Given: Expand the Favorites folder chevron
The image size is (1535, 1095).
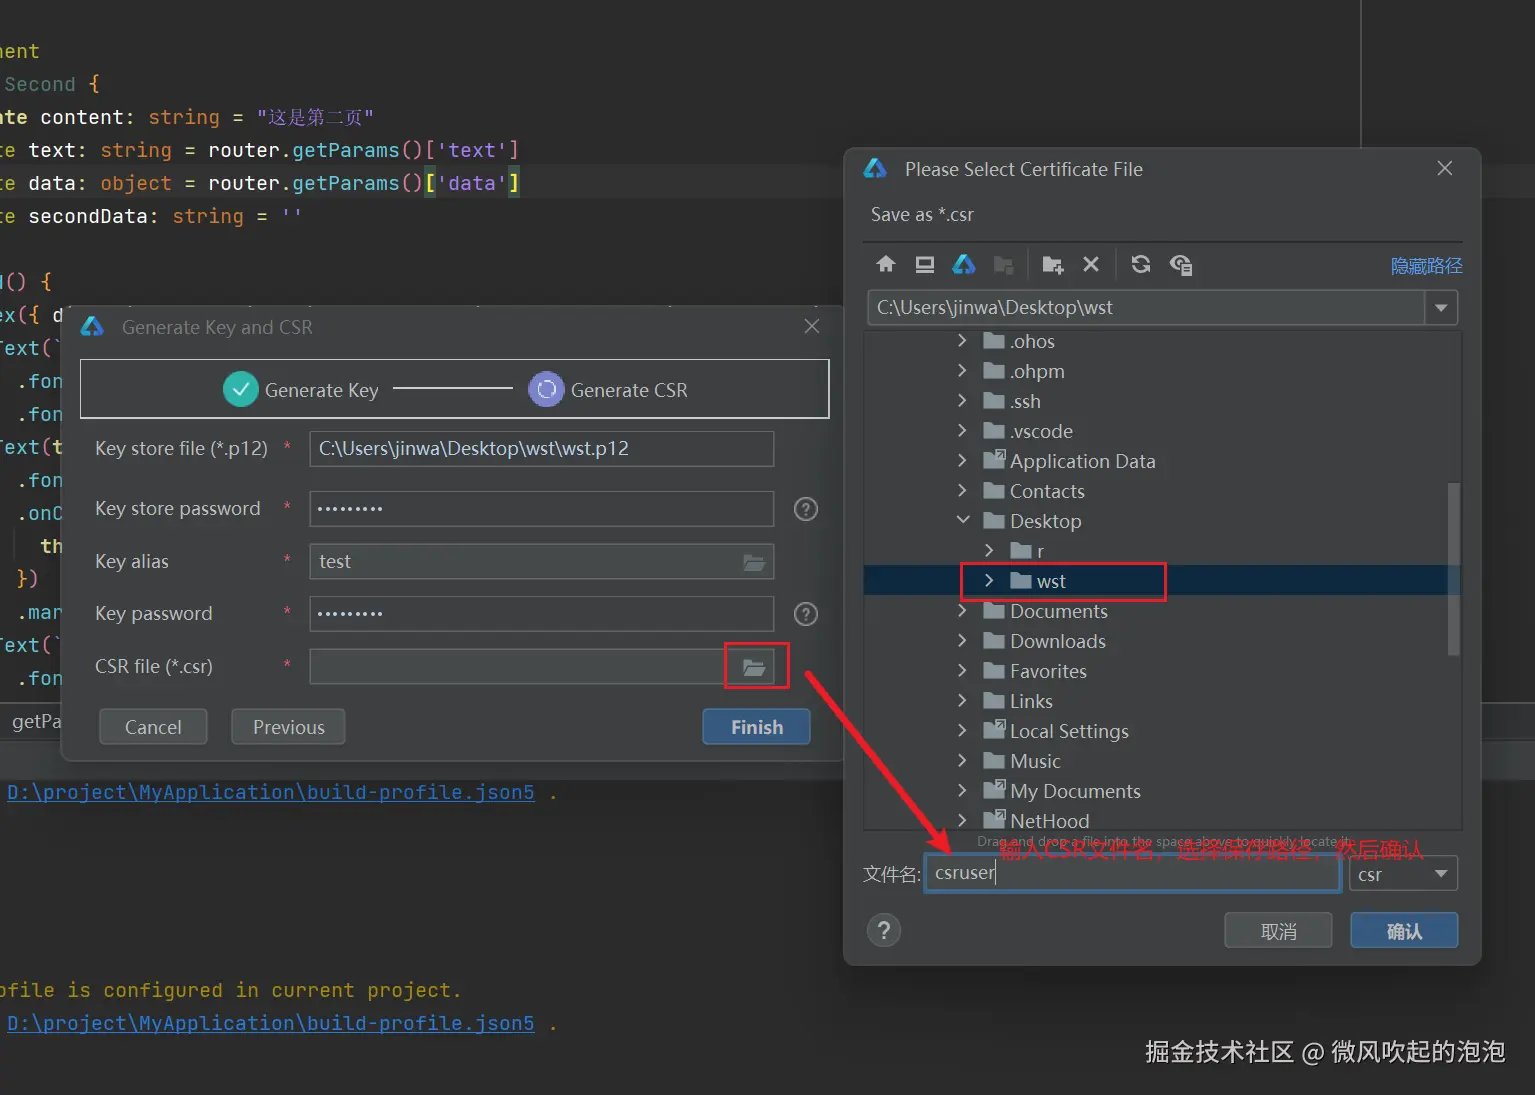Looking at the screenshot, I should 962,671.
